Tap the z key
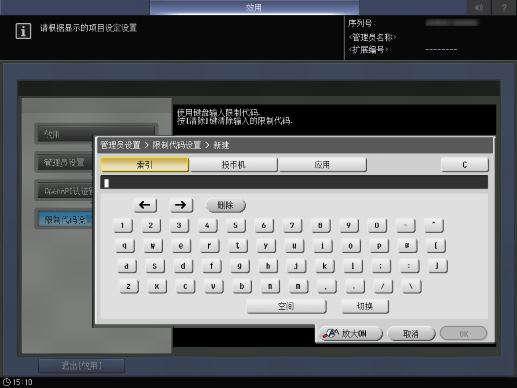This screenshot has width=517, height=388. point(129,286)
